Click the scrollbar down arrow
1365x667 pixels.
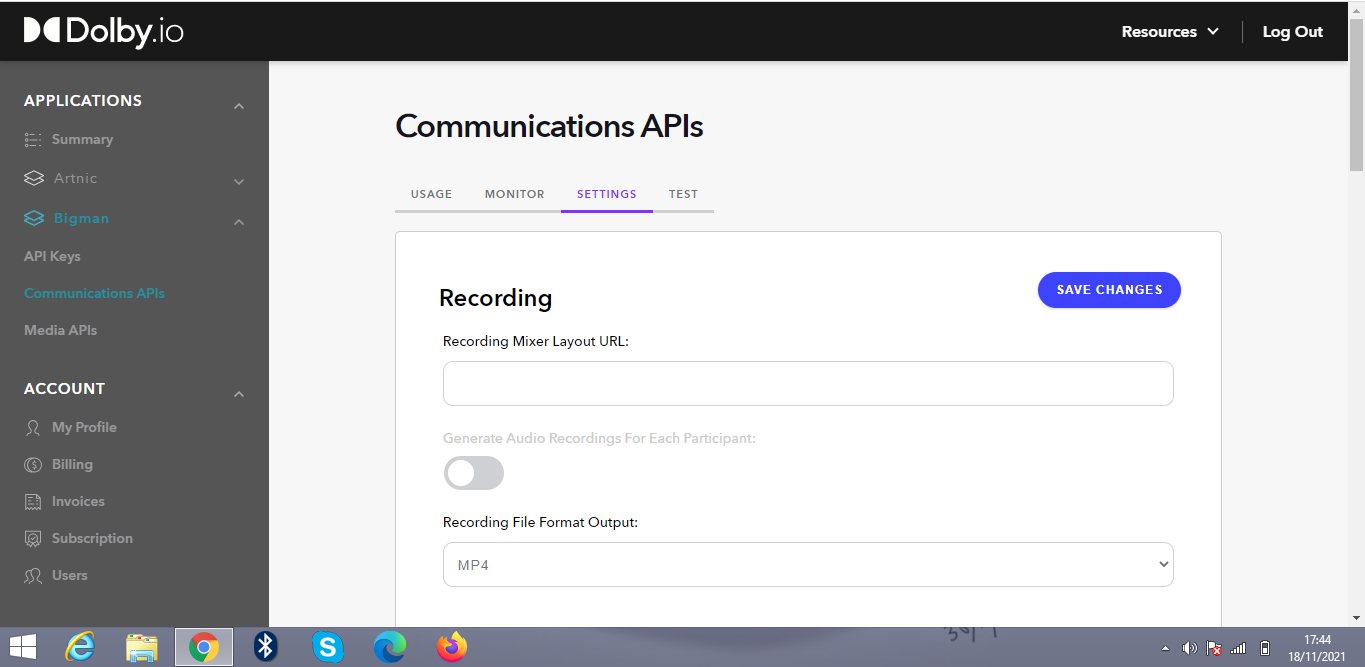coord(1357,618)
